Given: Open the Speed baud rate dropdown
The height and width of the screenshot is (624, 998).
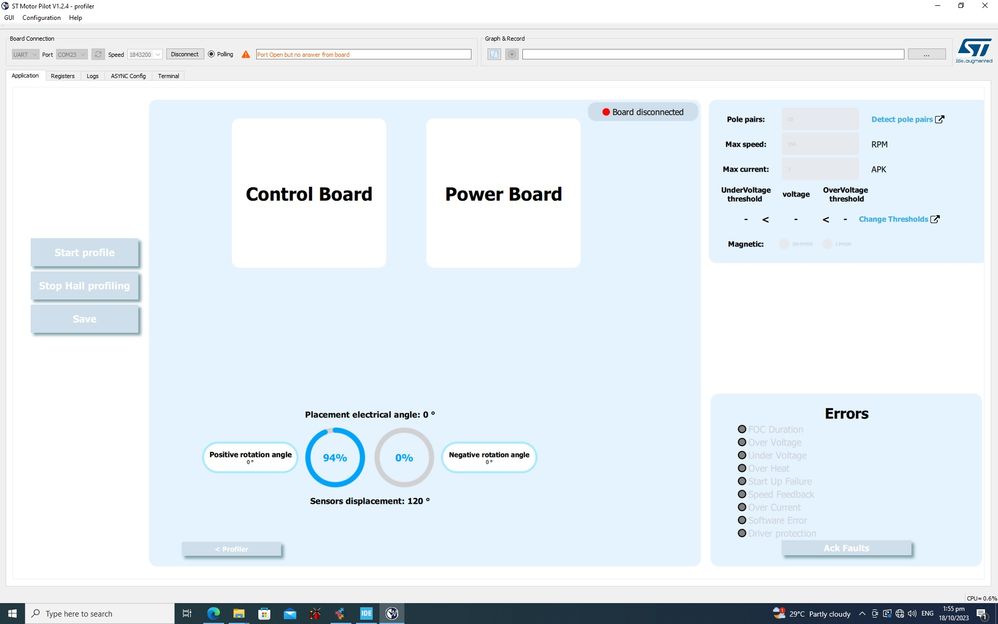Looking at the screenshot, I should click(x=145, y=55).
